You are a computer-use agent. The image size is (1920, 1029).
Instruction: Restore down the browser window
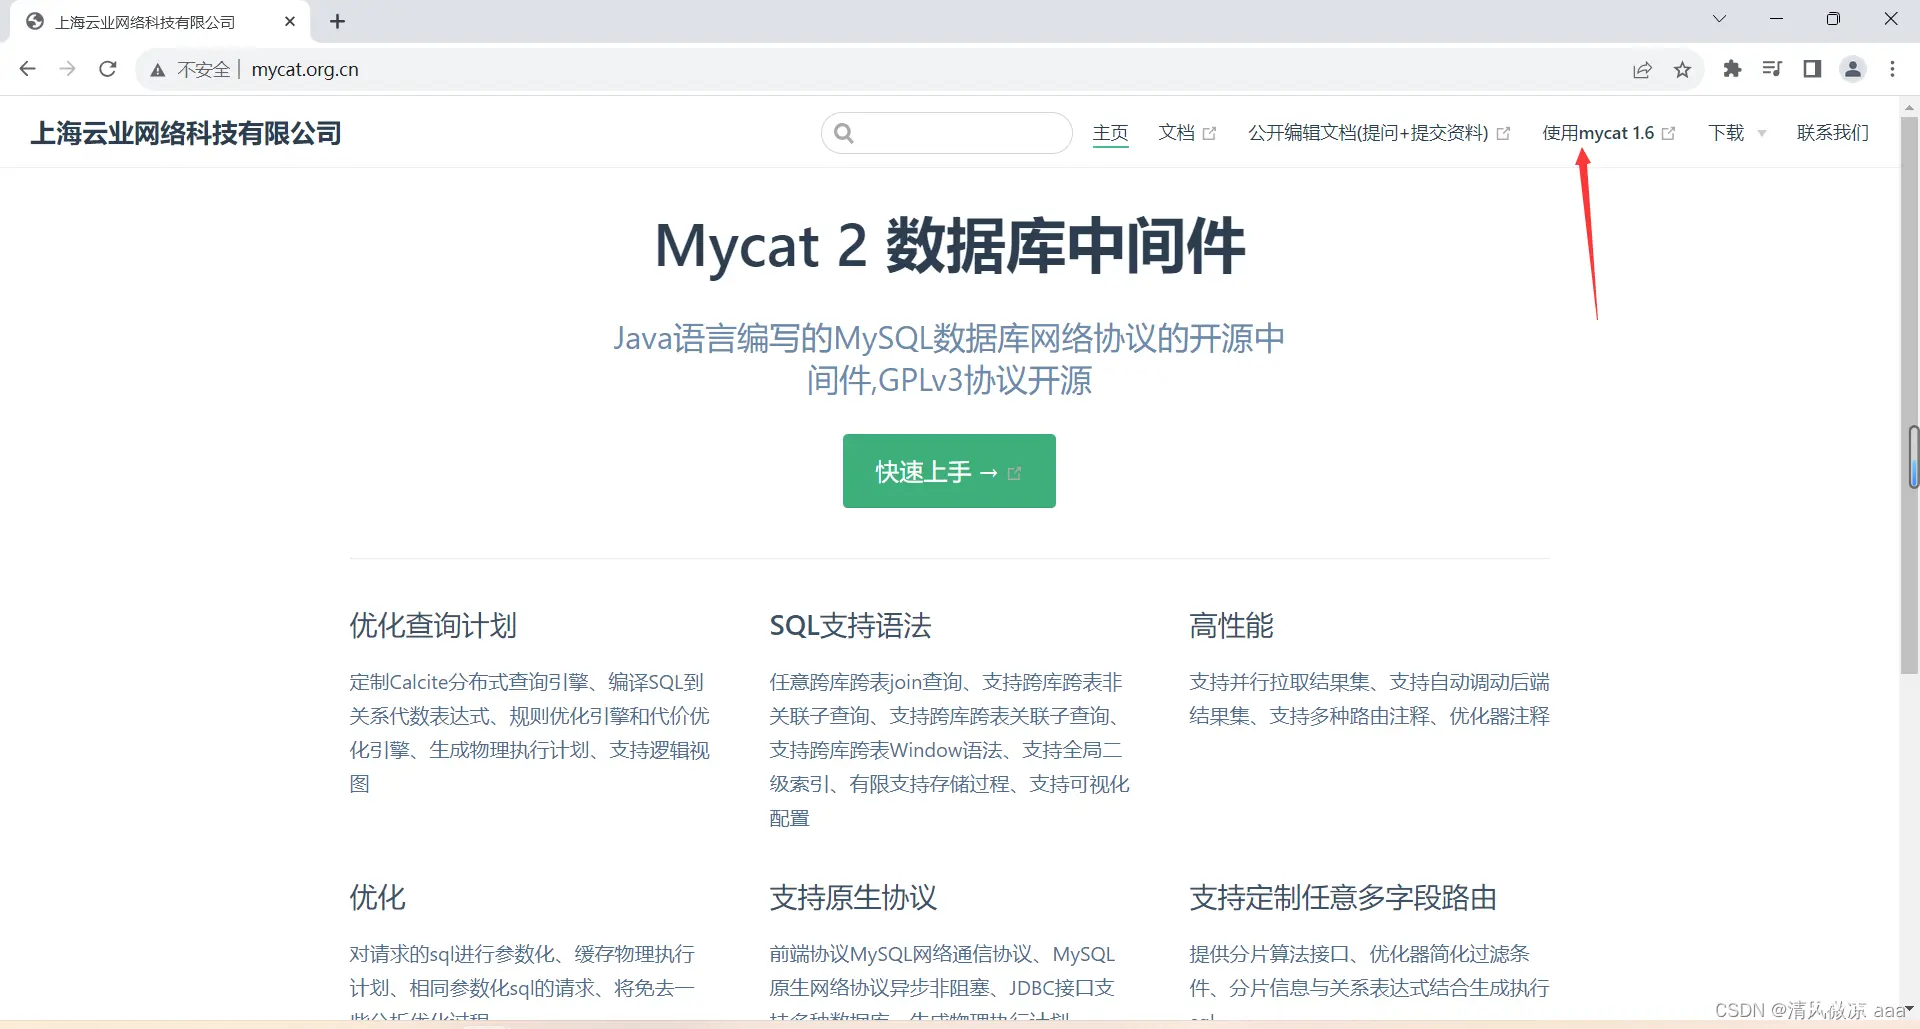point(1833,19)
